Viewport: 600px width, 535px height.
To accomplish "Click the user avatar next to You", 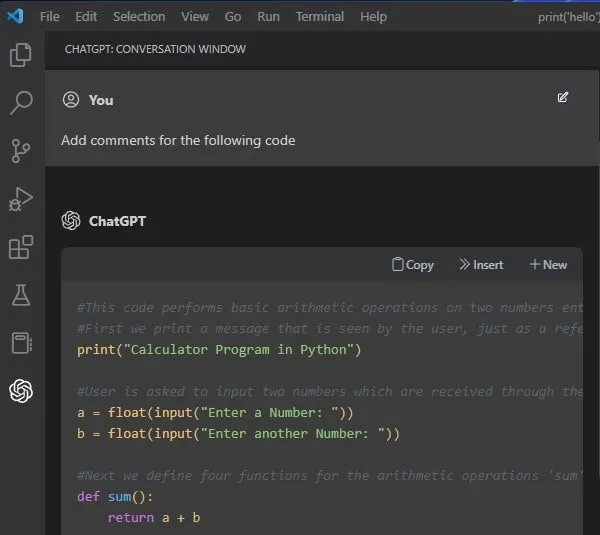I will (x=71, y=99).
